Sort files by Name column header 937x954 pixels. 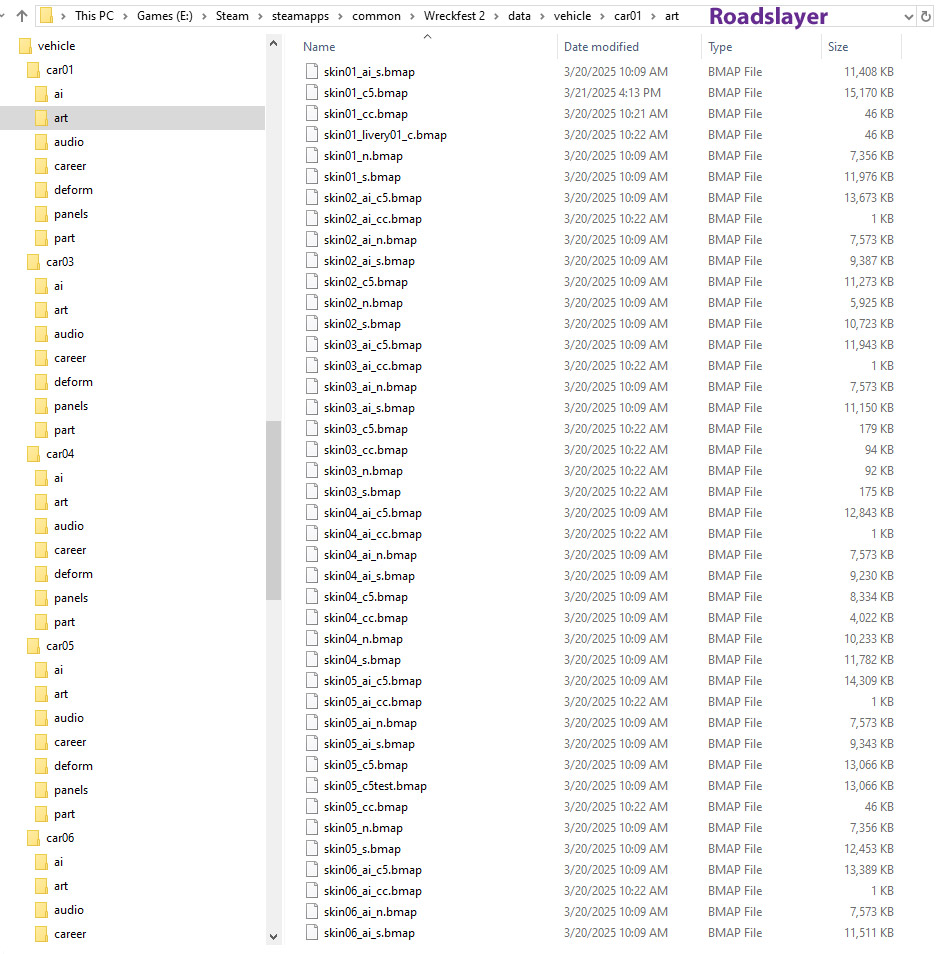pyautogui.click(x=319, y=47)
